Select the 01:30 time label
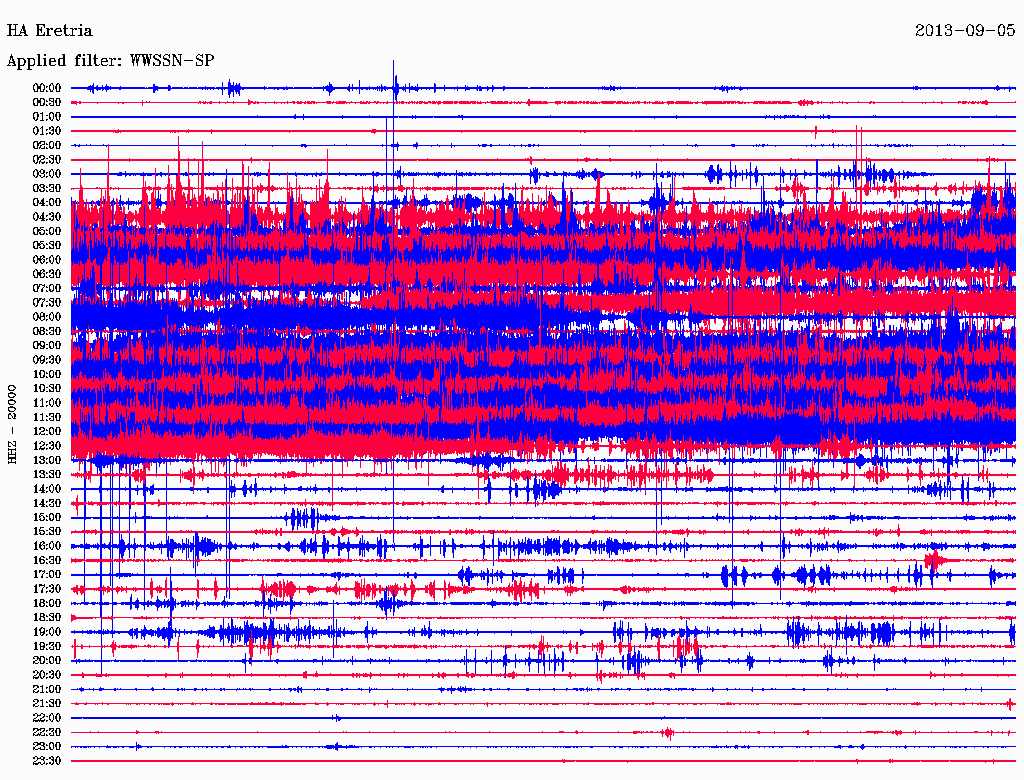 tap(47, 131)
